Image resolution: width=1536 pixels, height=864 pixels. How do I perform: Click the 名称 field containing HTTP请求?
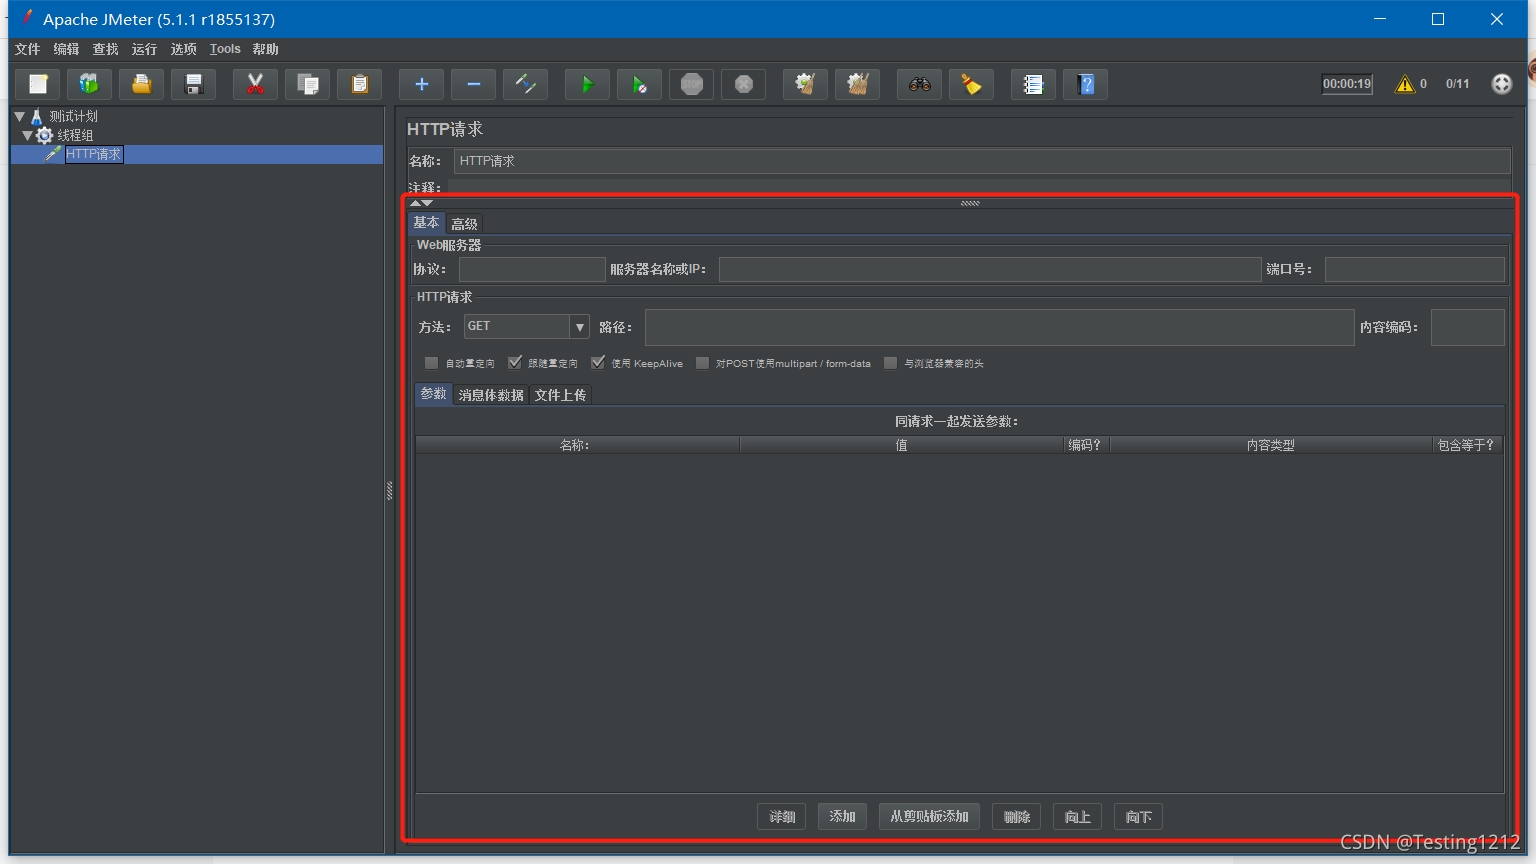click(982, 161)
